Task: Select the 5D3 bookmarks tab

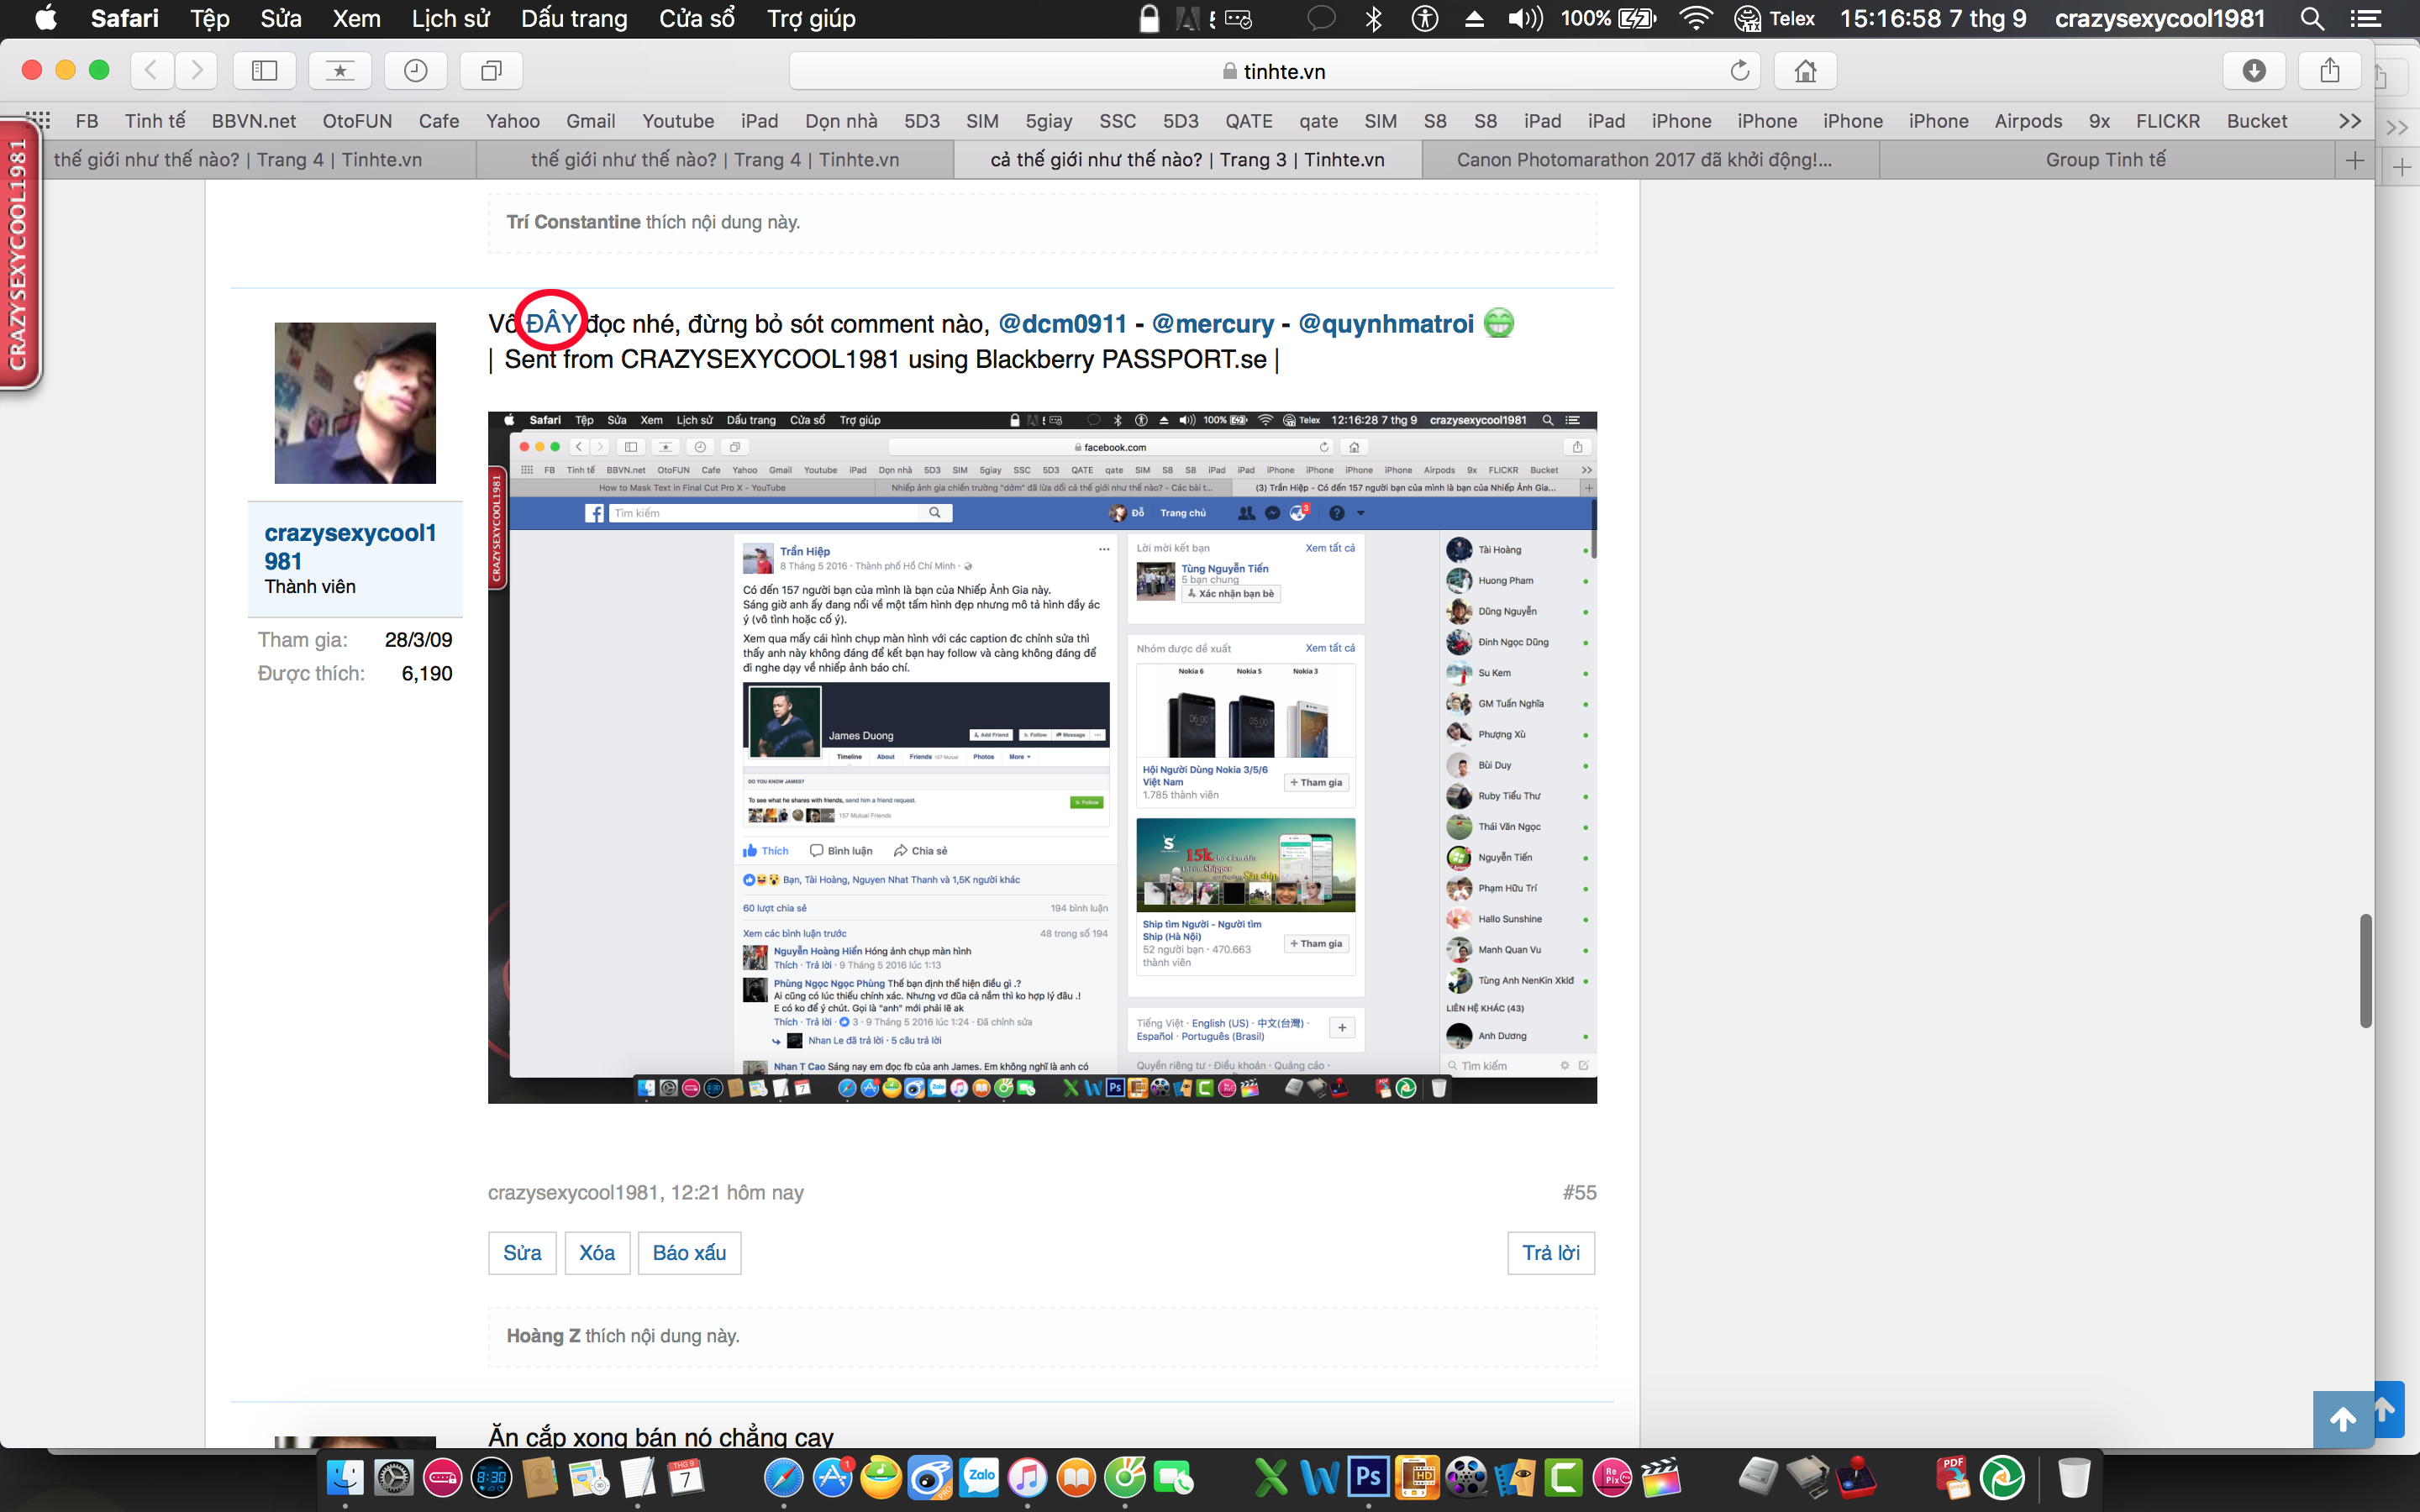Action: [920, 118]
